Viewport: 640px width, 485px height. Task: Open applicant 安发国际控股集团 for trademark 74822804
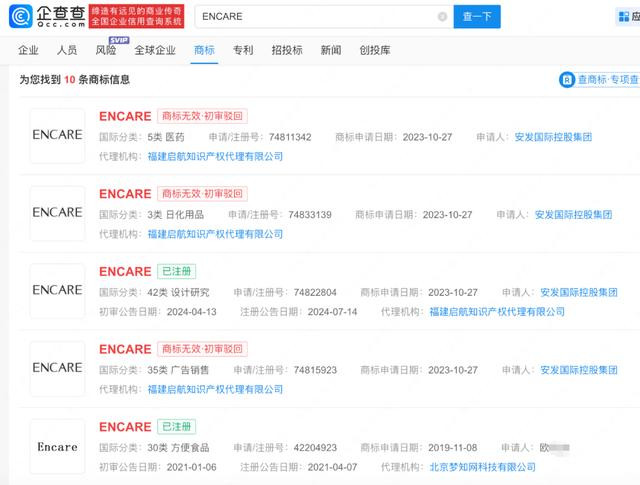point(579,292)
